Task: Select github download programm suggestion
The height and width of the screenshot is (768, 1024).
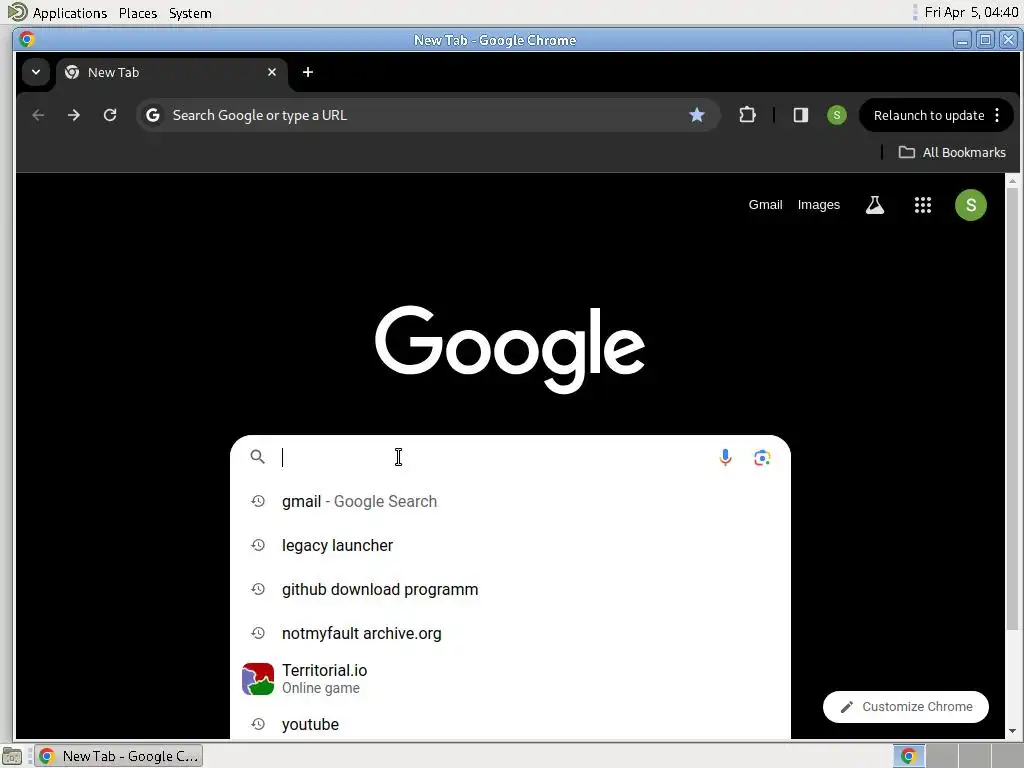Action: 510,589
